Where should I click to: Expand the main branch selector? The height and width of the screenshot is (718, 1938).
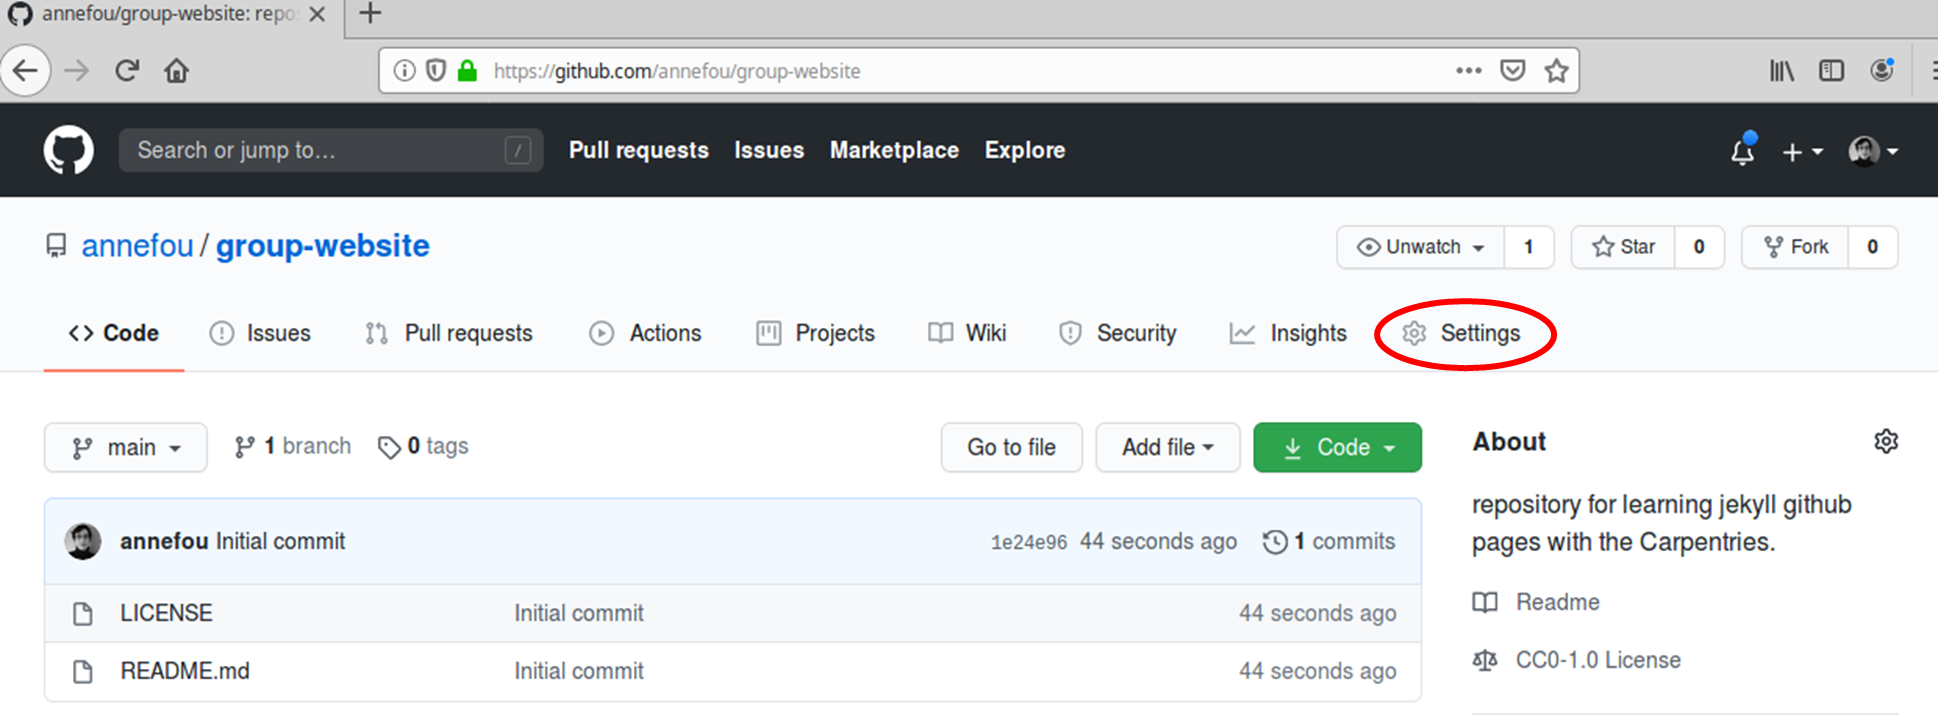(126, 447)
